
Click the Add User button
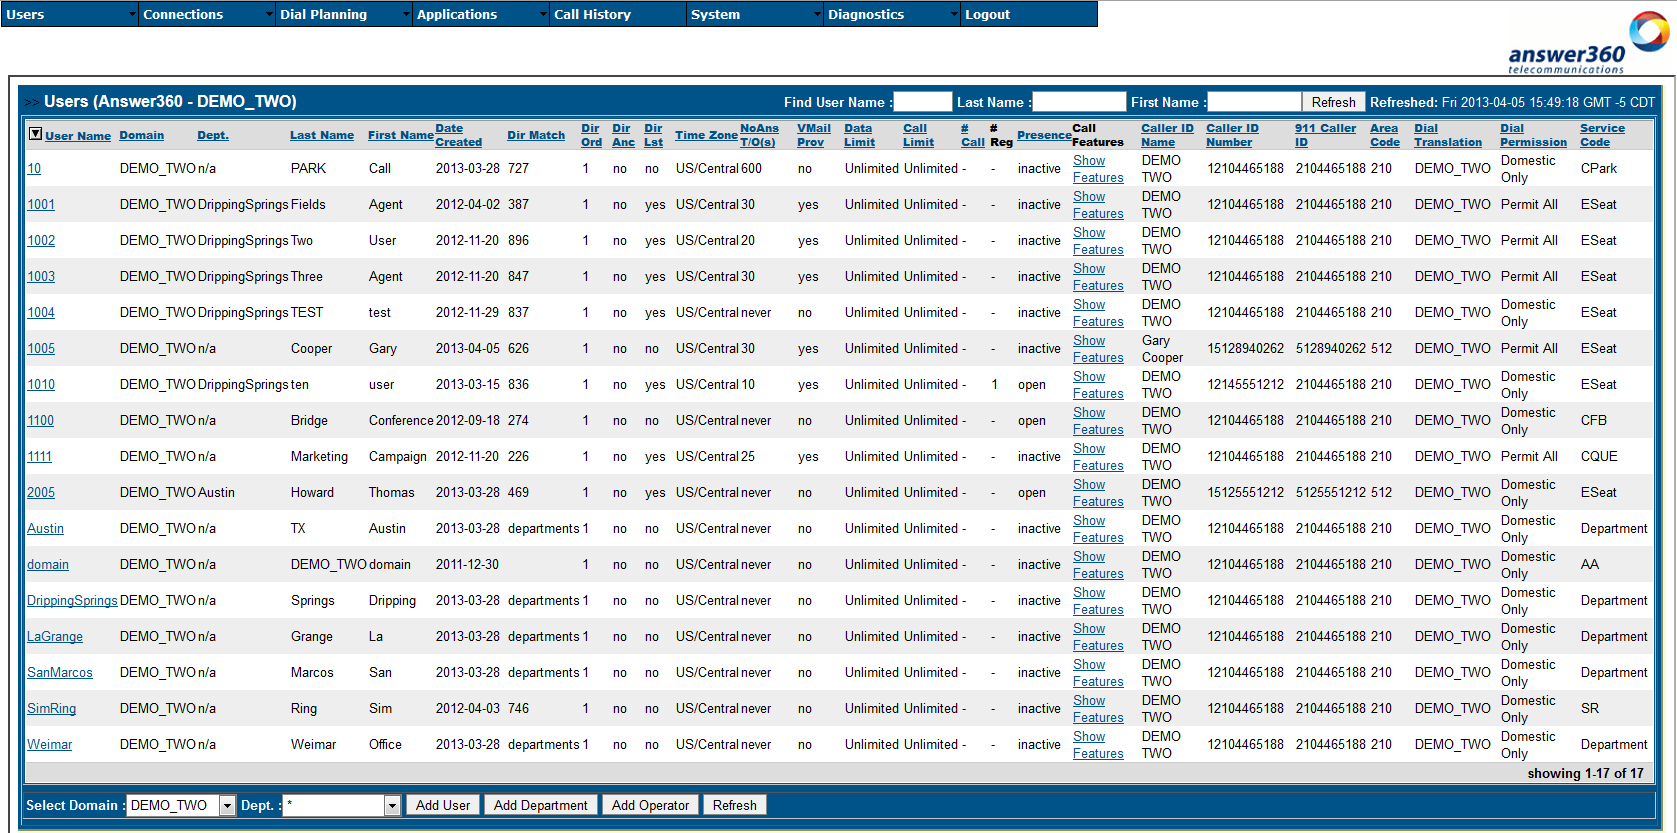(443, 805)
